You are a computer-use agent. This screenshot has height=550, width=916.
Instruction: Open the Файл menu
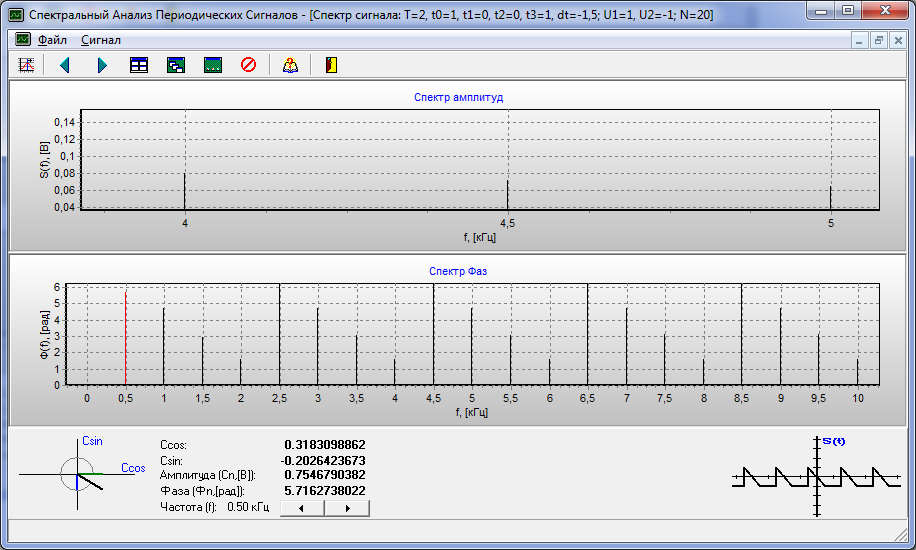click(x=52, y=40)
